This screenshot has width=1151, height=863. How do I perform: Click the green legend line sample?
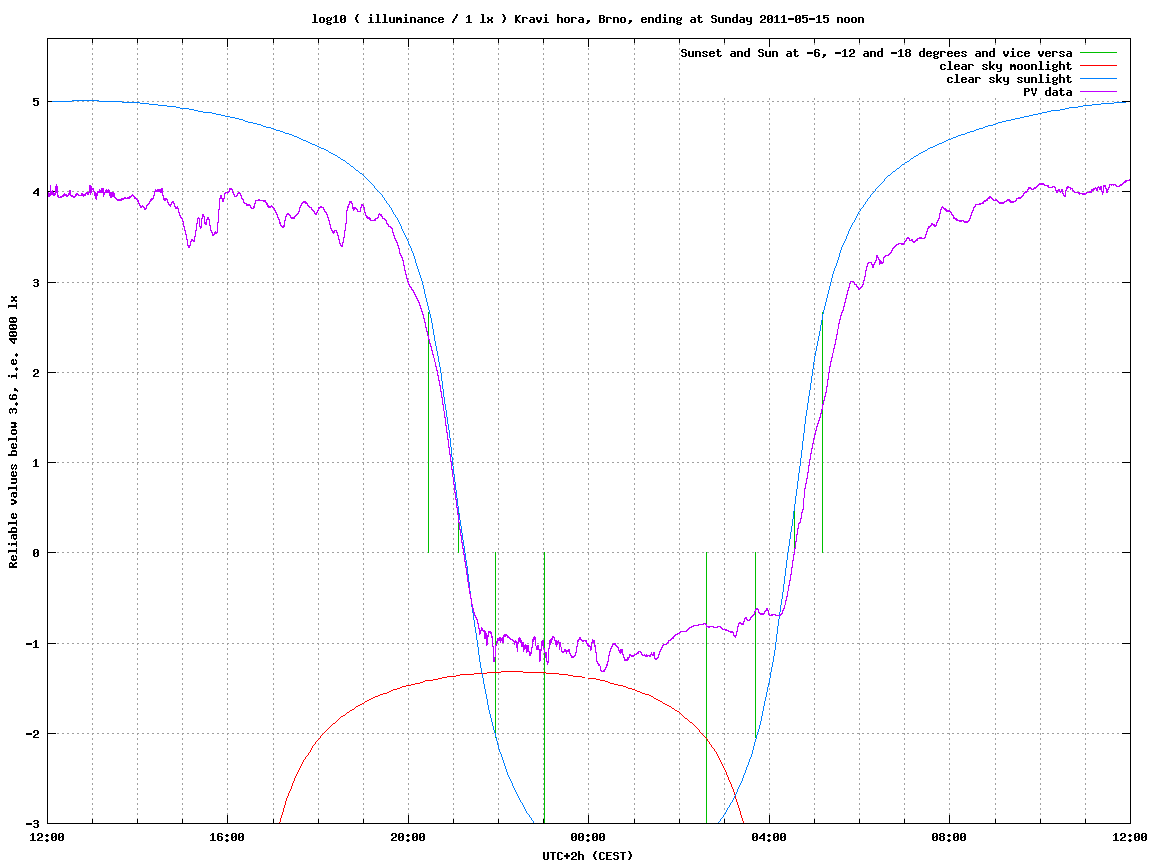point(1098,53)
